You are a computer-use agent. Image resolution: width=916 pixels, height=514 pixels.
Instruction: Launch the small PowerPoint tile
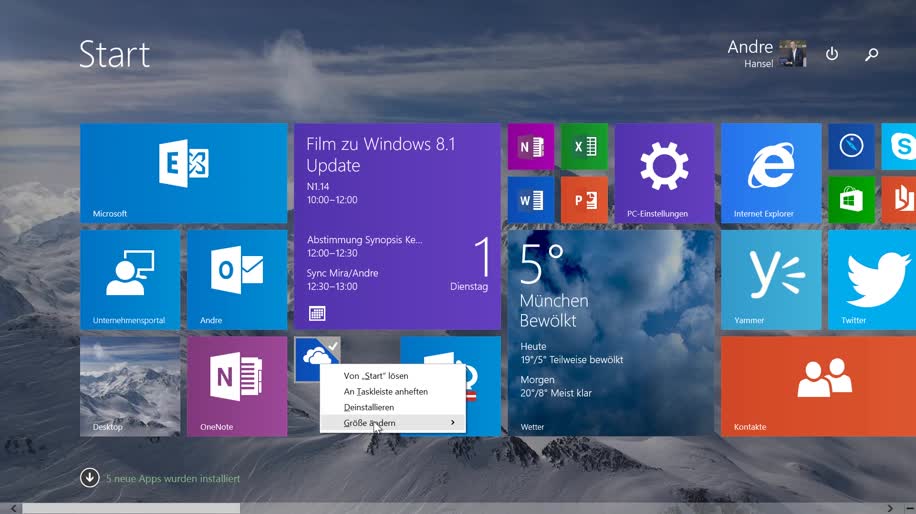click(584, 200)
